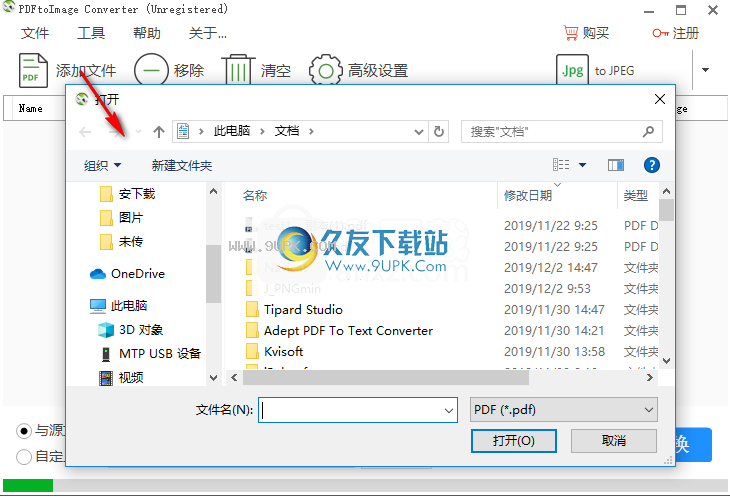Click the Remove minus circle icon

151,70
